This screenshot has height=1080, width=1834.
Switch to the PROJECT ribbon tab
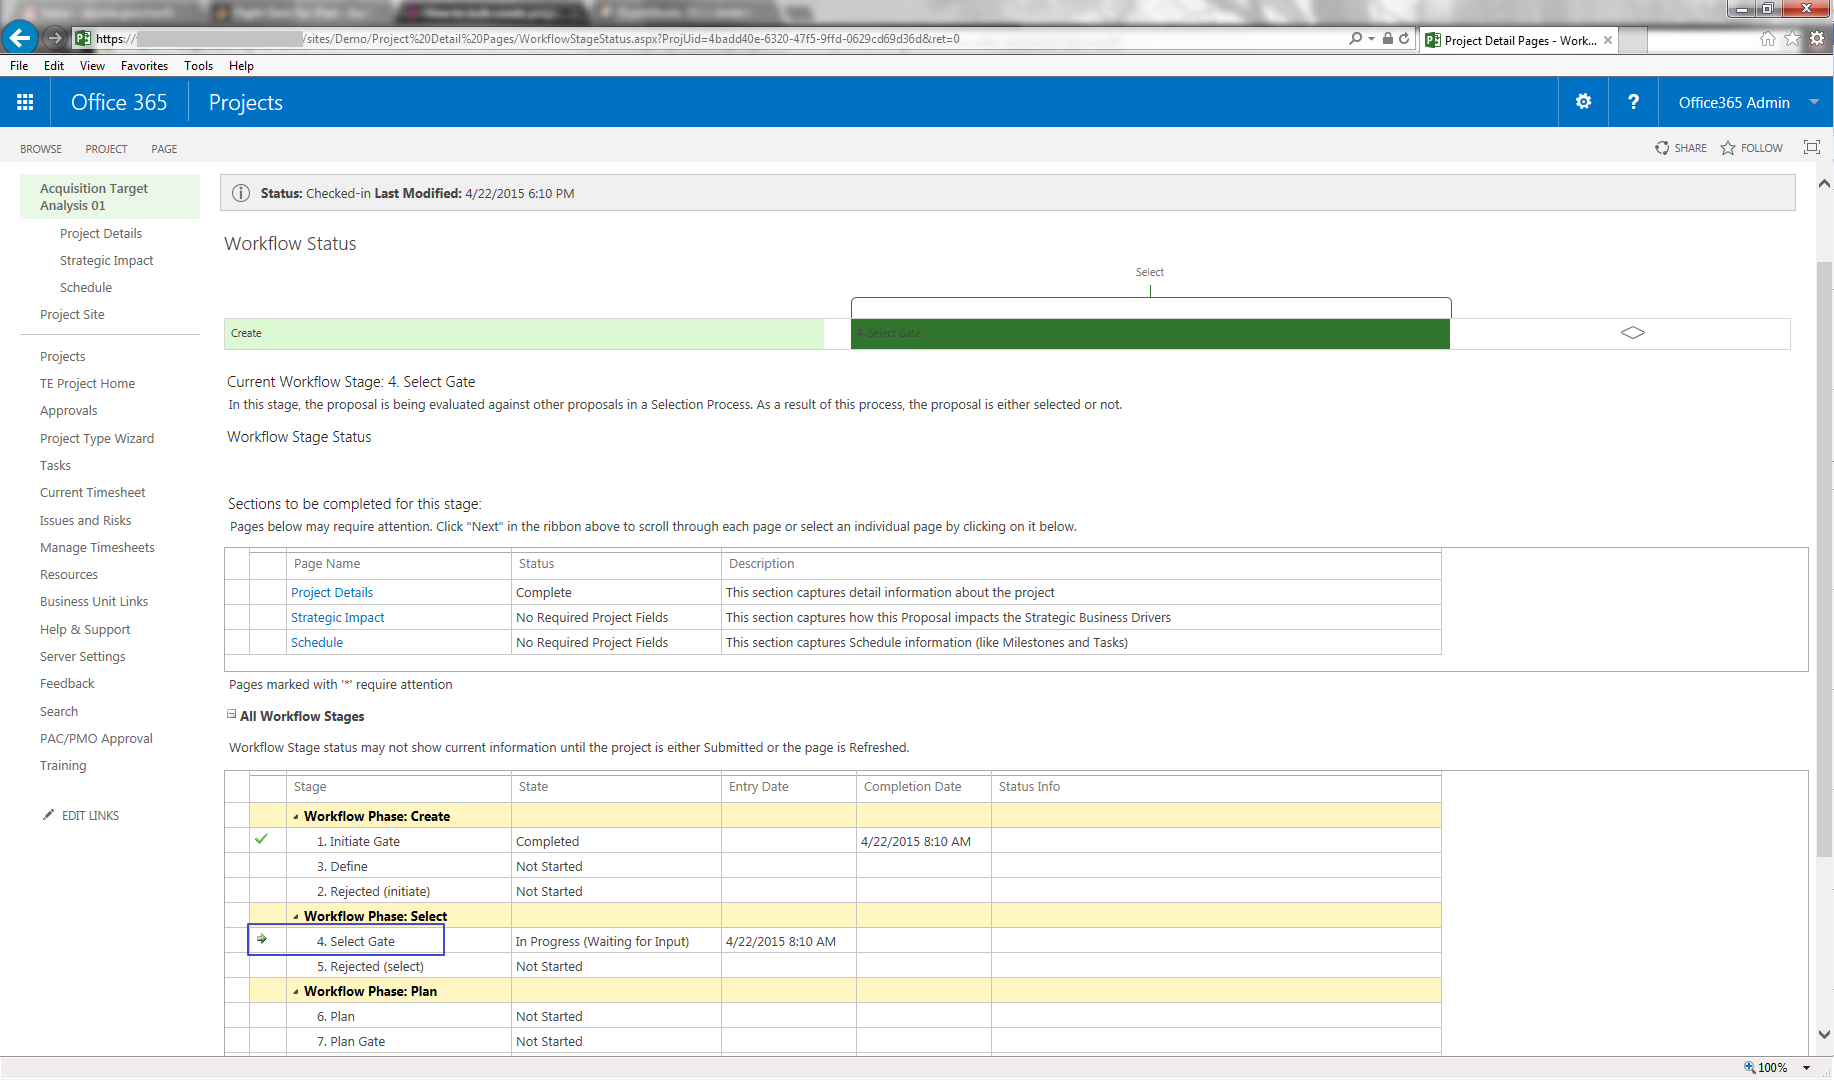click(x=106, y=149)
